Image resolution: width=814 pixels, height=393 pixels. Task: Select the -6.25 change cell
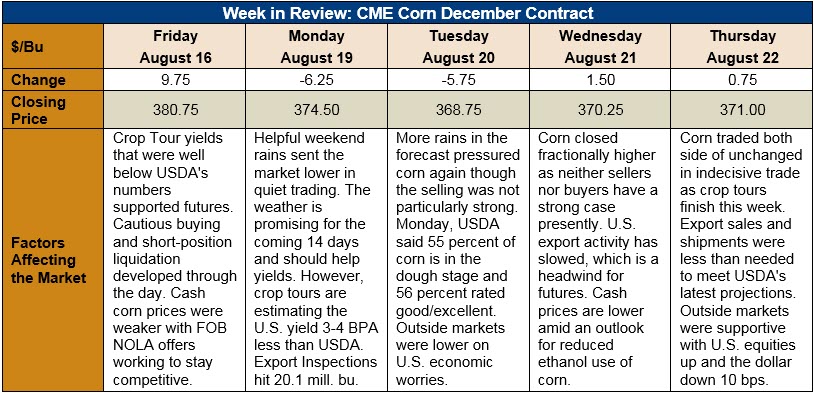coord(316,80)
